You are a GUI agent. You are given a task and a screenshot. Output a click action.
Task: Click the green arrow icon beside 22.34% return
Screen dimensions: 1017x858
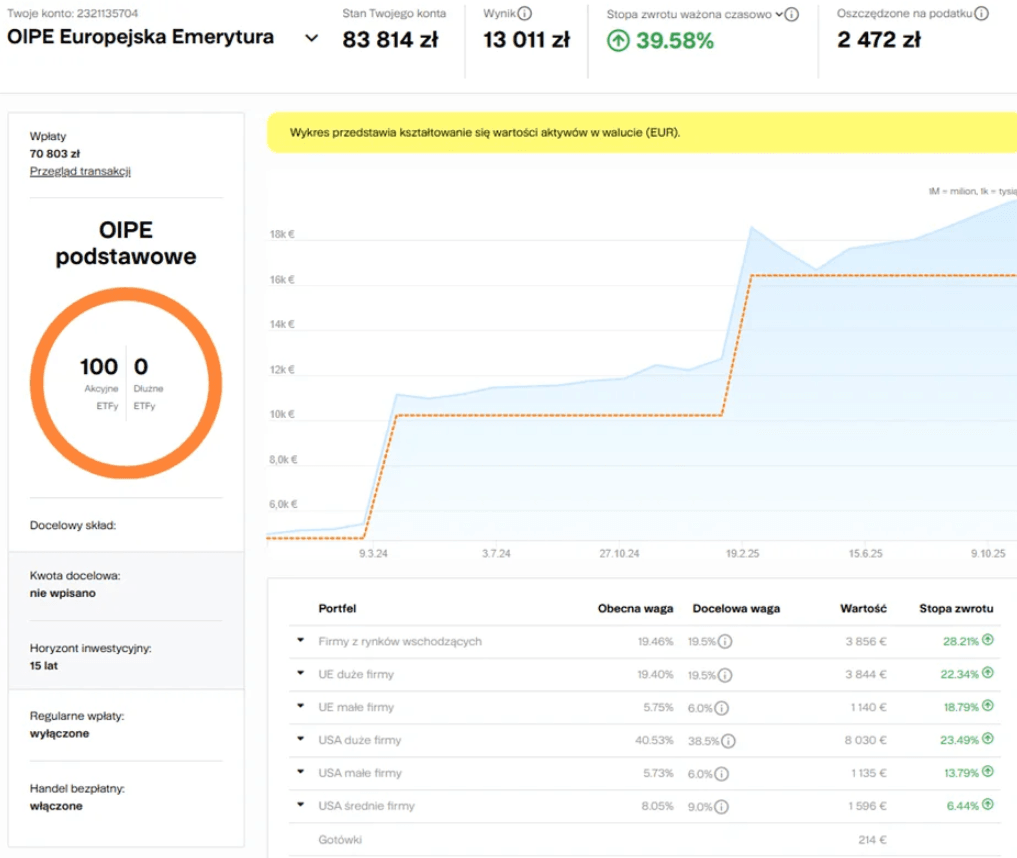pyautogui.click(x=988, y=673)
